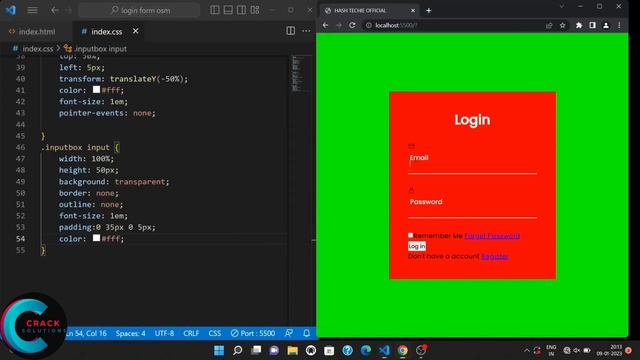Open the #fff color swatch on line 54
The width and height of the screenshot is (640, 360).
tap(96, 238)
